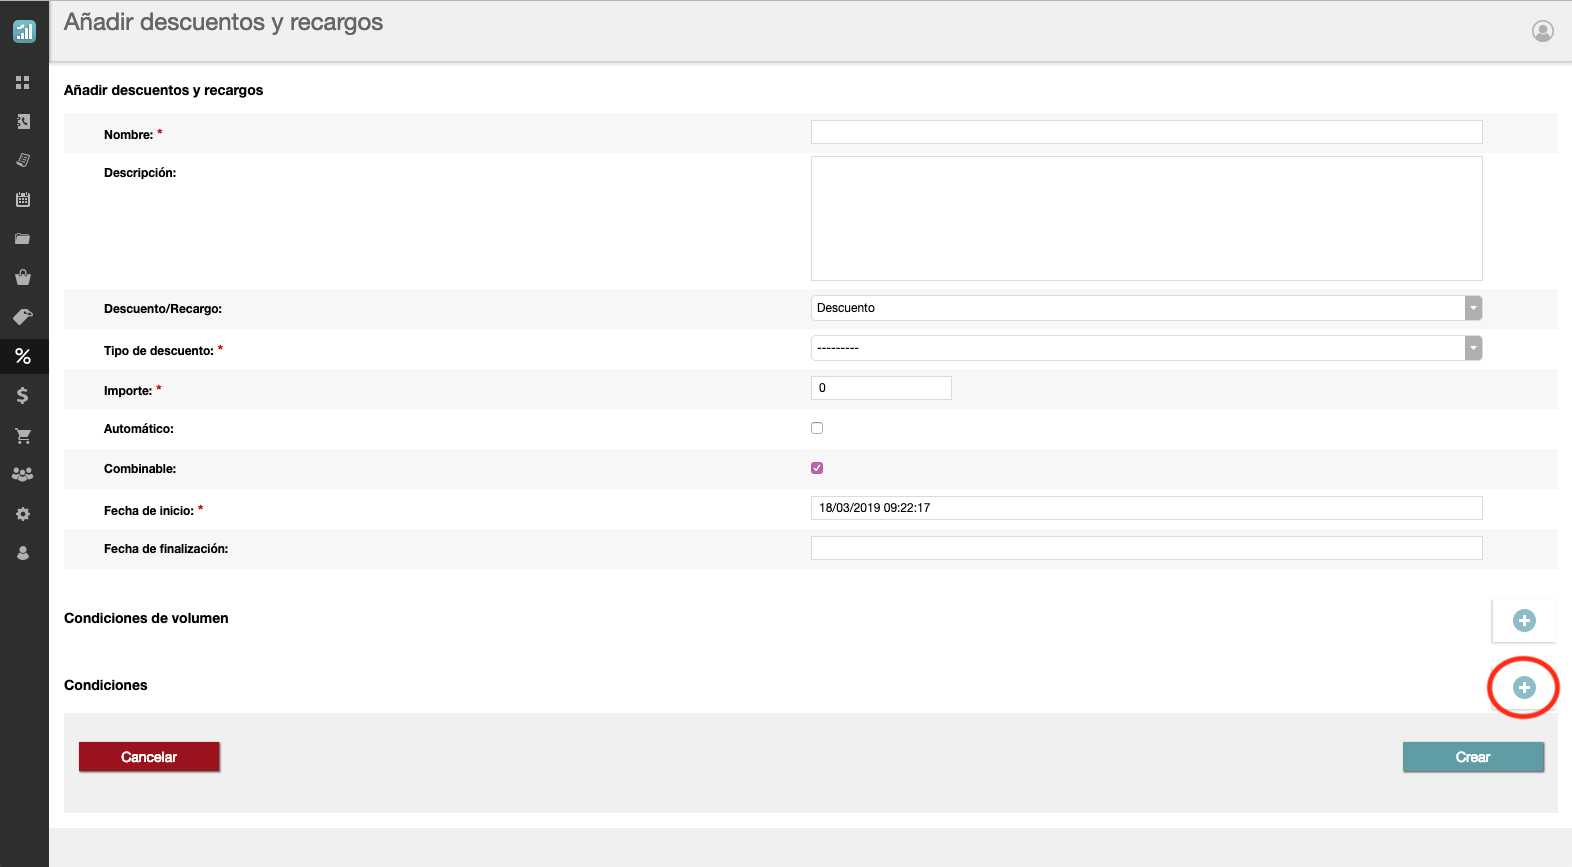Open the shopping basket sidebar icon
This screenshot has width=1572, height=867.
click(23, 277)
